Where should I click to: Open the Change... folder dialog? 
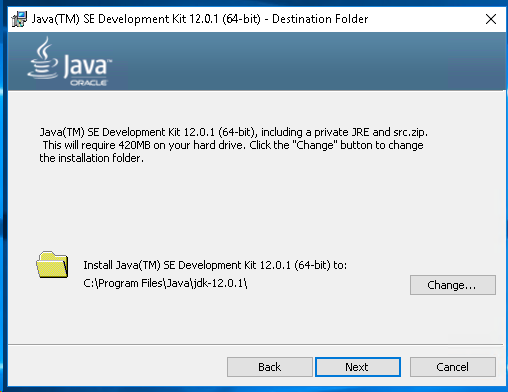[x=453, y=285]
